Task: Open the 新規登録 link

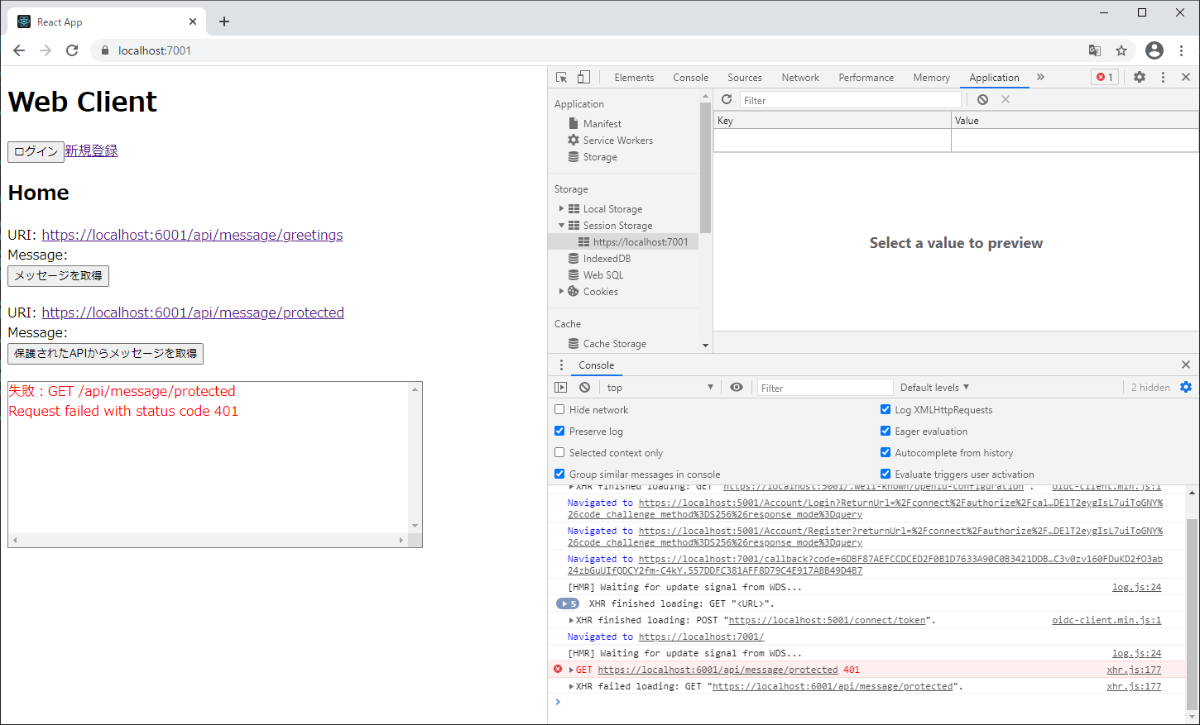Action: (91, 151)
